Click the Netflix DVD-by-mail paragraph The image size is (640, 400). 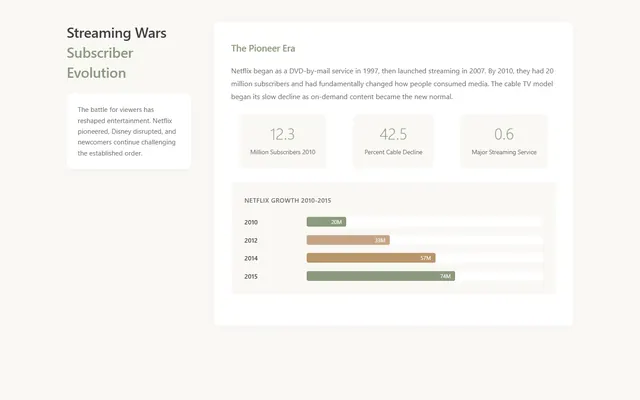393,84
